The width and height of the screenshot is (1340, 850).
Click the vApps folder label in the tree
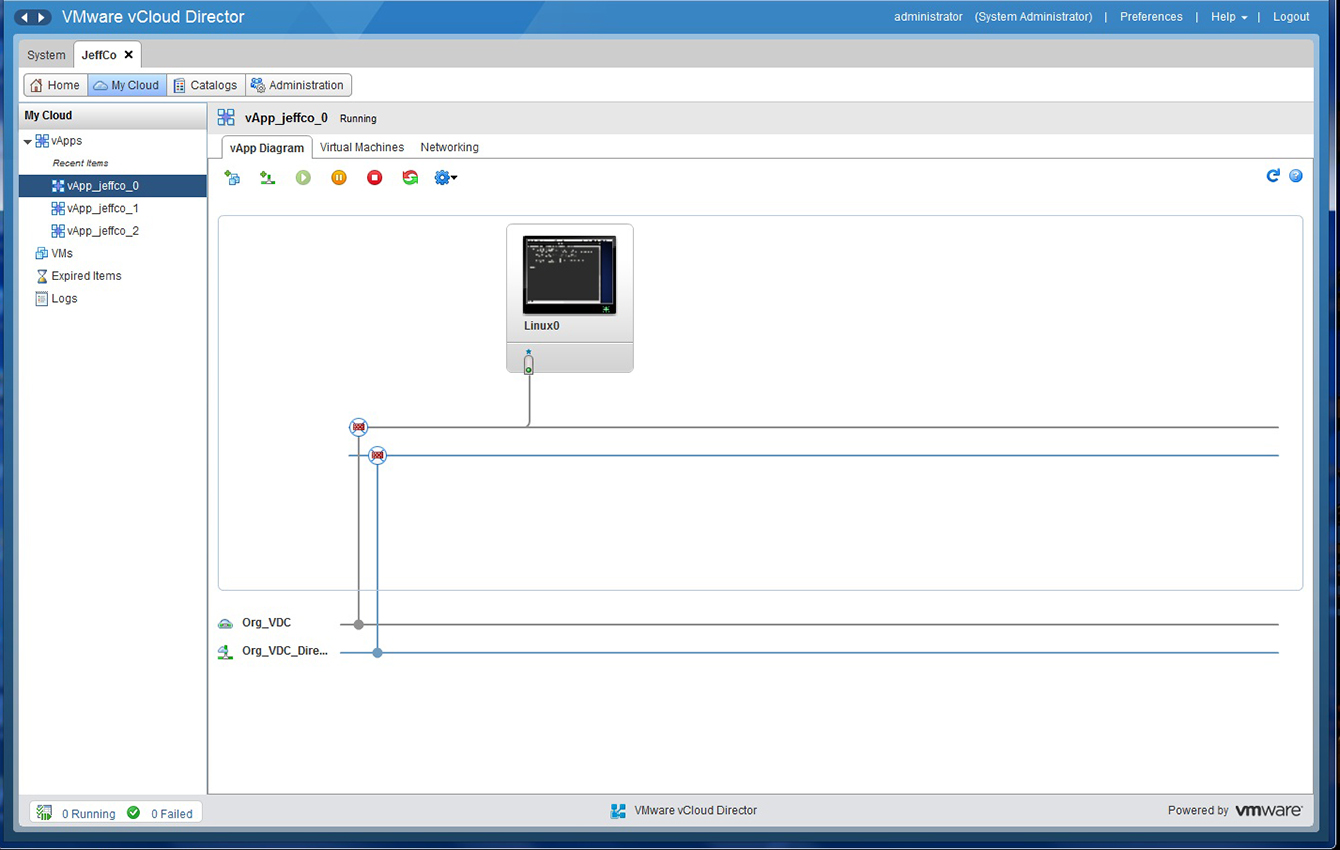coord(67,141)
